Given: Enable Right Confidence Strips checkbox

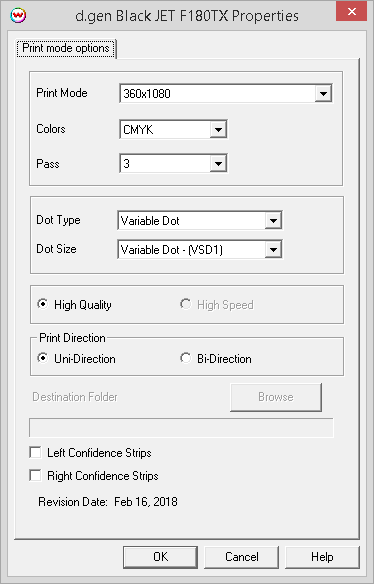Looking at the screenshot, I should (x=35, y=475).
